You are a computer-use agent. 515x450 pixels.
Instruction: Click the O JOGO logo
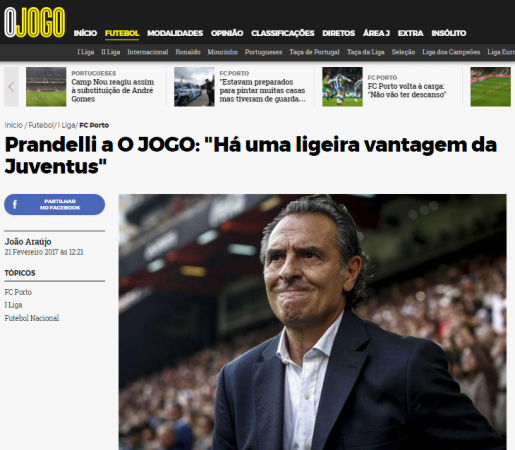(x=34, y=22)
